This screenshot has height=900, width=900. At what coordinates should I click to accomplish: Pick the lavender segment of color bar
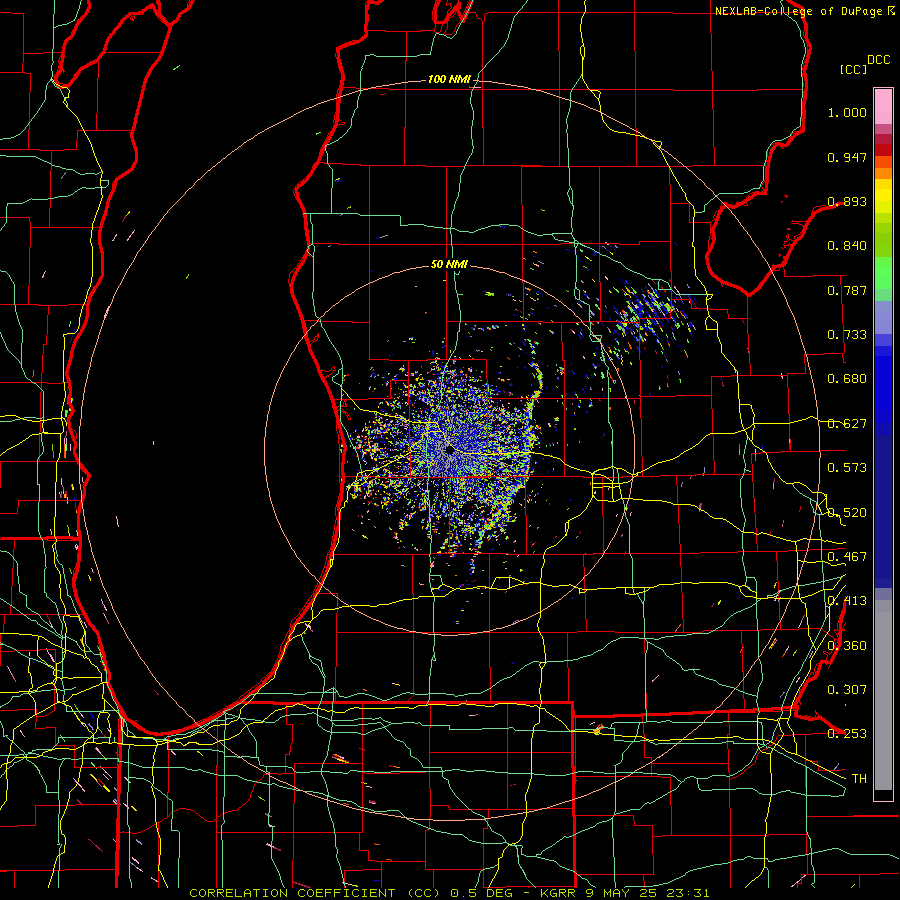click(x=883, y=317)
